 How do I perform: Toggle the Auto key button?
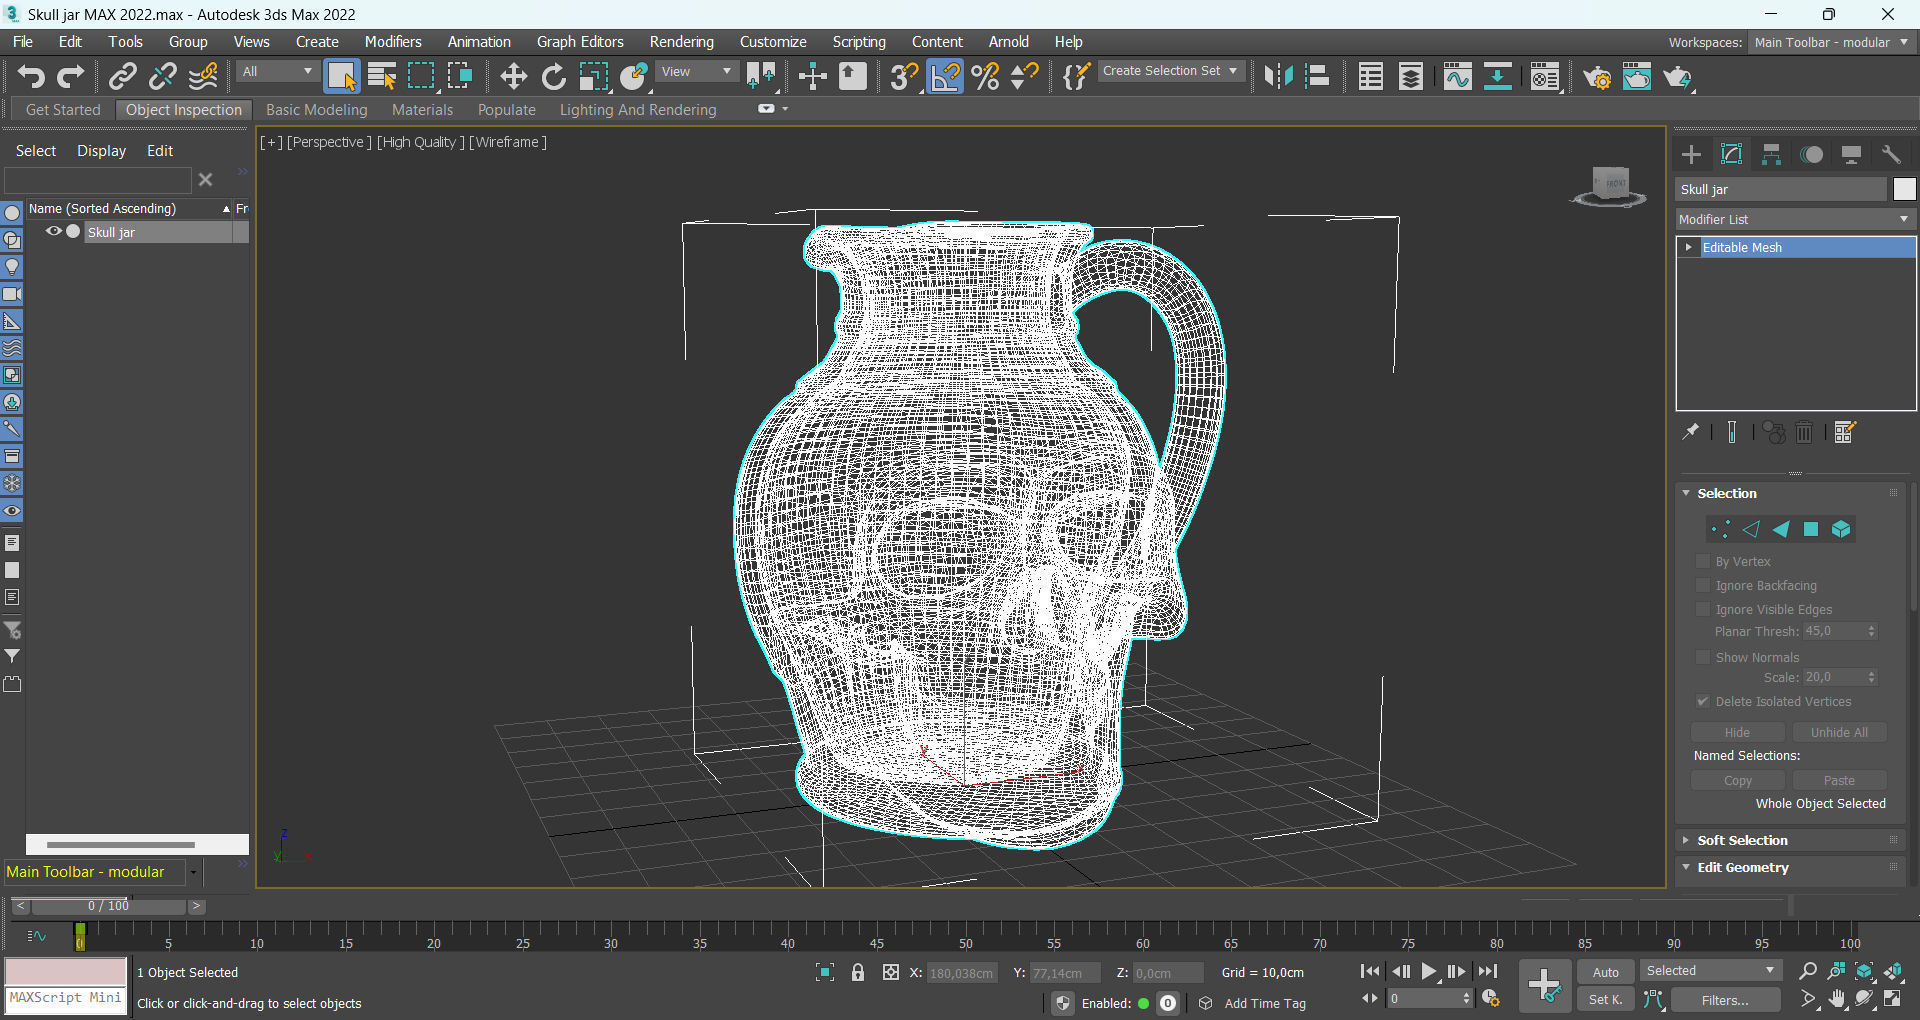[1605, 972]
